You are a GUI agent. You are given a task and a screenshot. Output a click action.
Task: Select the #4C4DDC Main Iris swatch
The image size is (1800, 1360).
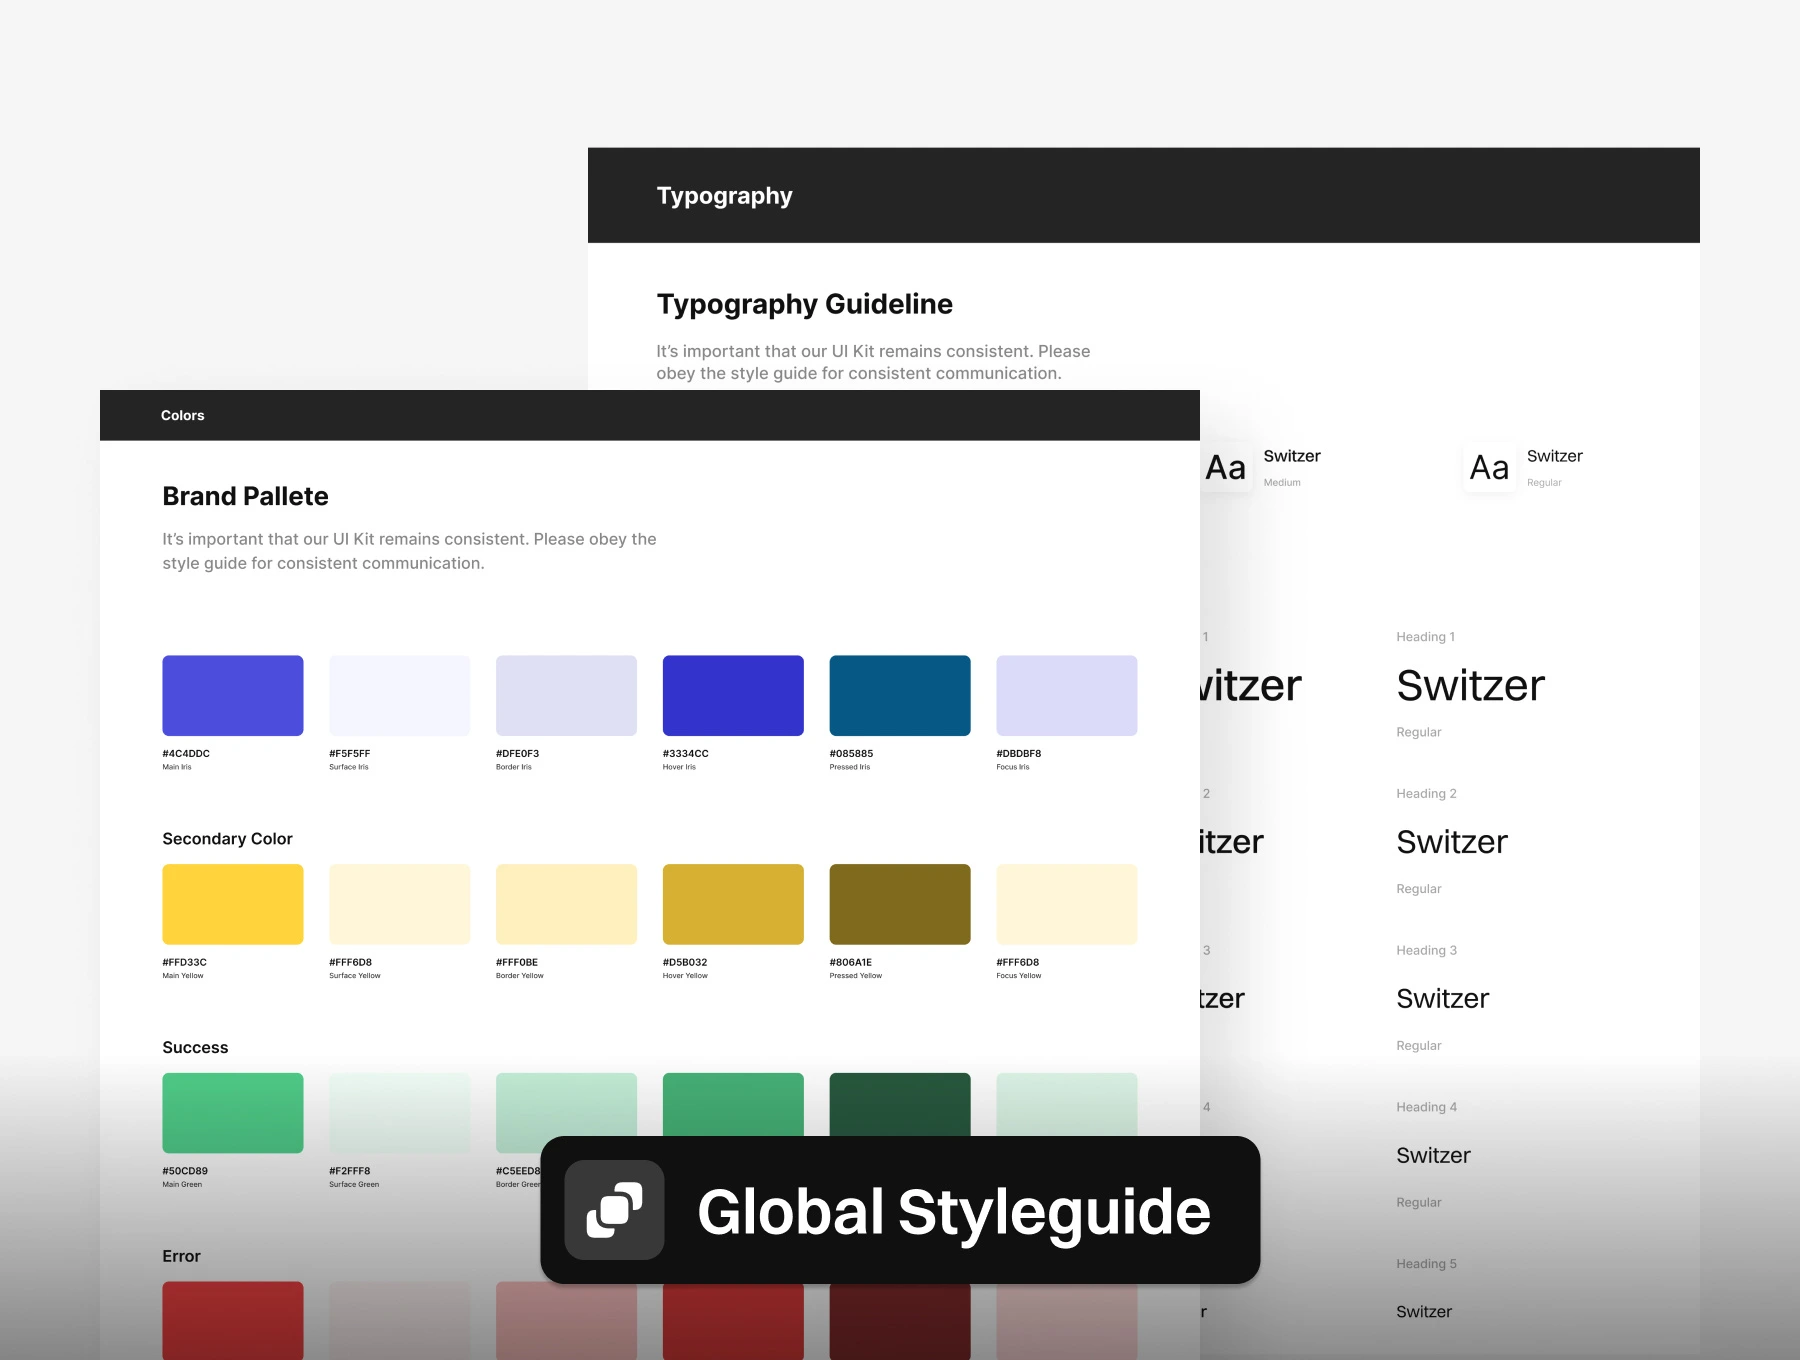point(233,696)
